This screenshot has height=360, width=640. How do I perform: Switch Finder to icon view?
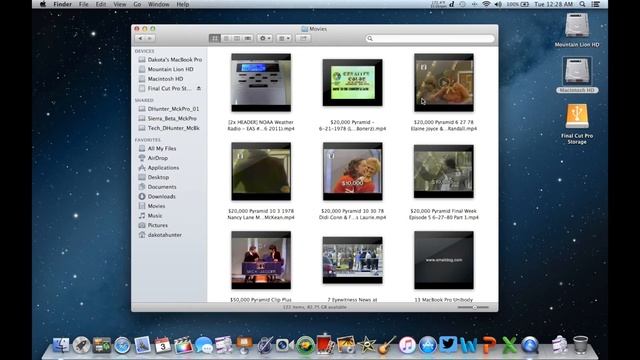(215, 38)
